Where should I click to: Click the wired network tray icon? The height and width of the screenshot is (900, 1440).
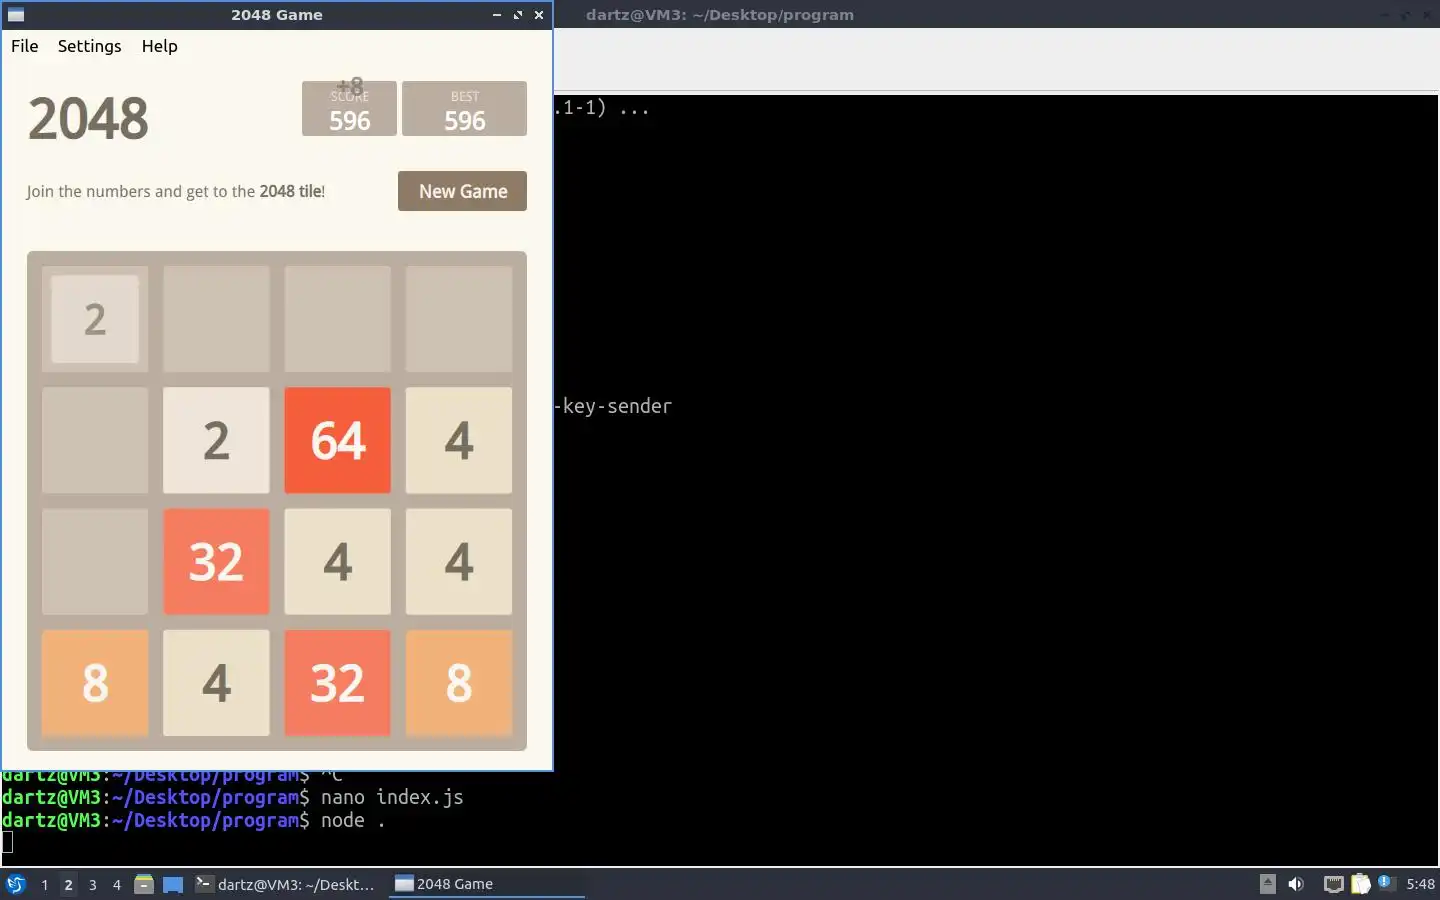point(1333,884)
